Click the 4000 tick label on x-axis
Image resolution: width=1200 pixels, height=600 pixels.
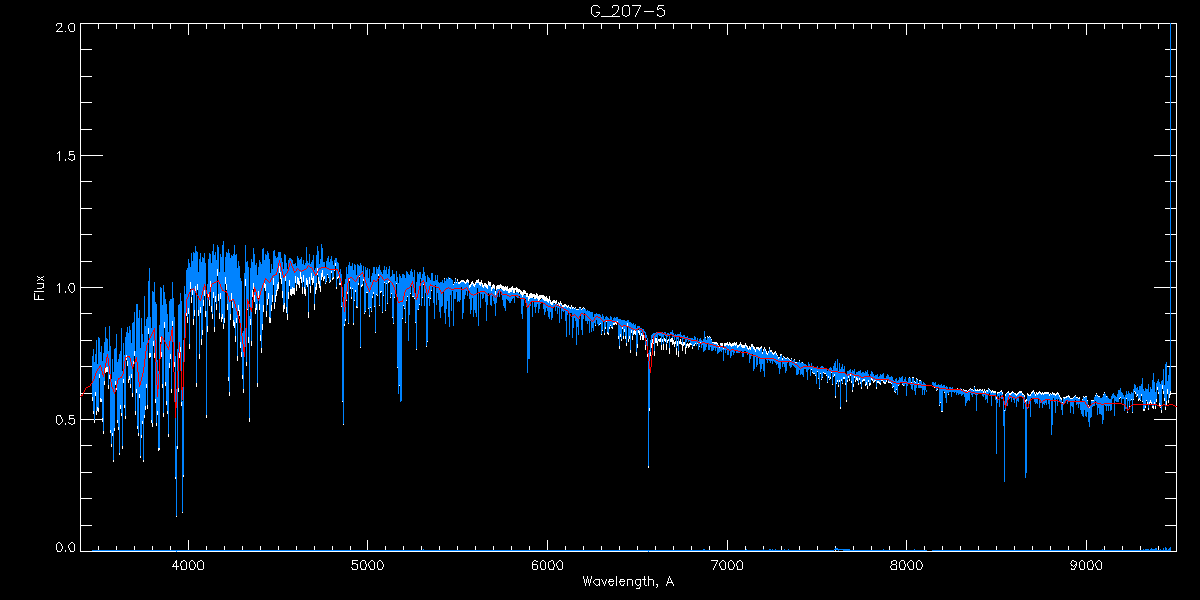pyautogui.click(x=188, y=565)
